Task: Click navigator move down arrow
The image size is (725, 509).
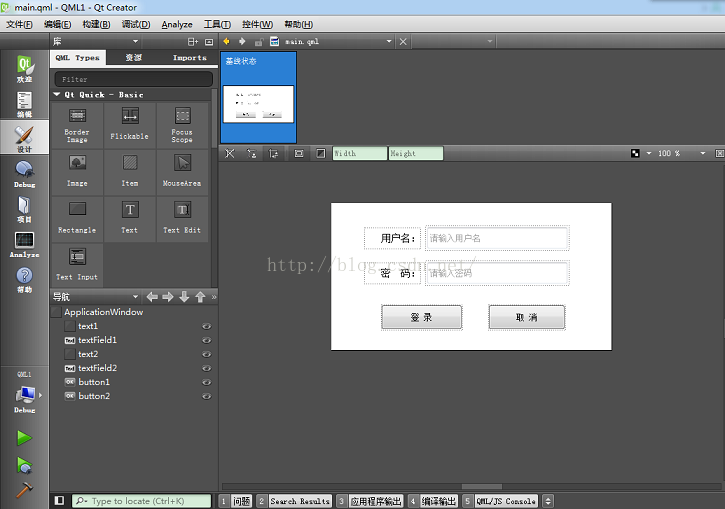Action: [184, 297]
